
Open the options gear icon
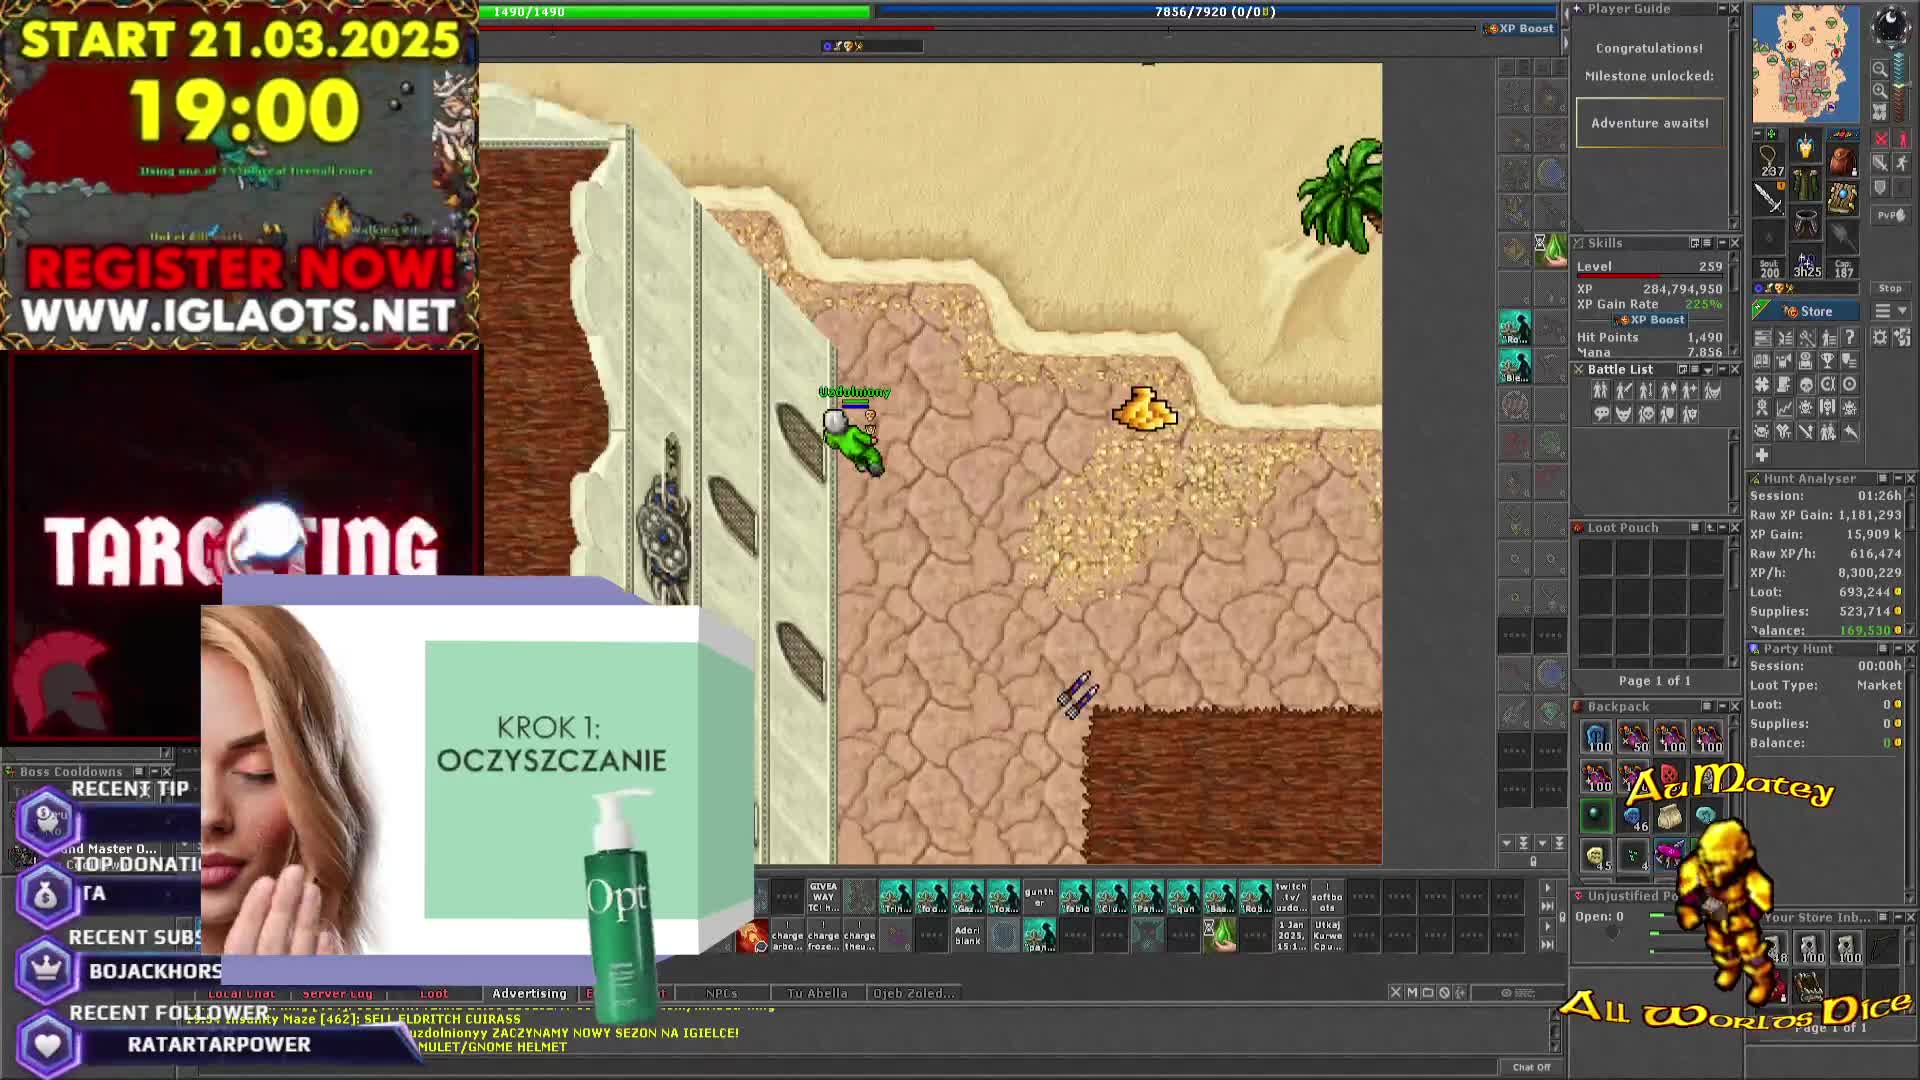coord(1881,338)
